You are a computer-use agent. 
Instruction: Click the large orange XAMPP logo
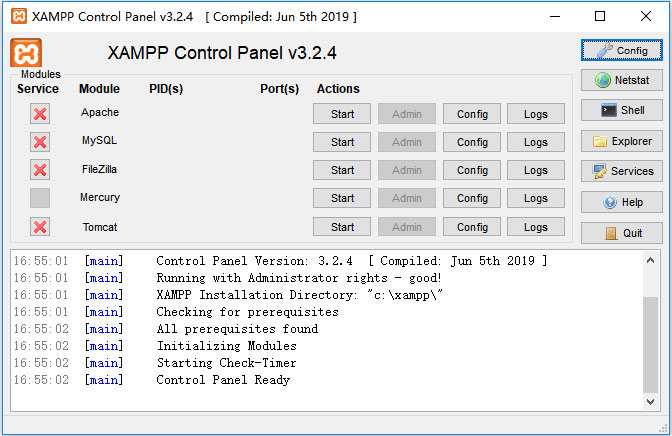coord(26,53)
